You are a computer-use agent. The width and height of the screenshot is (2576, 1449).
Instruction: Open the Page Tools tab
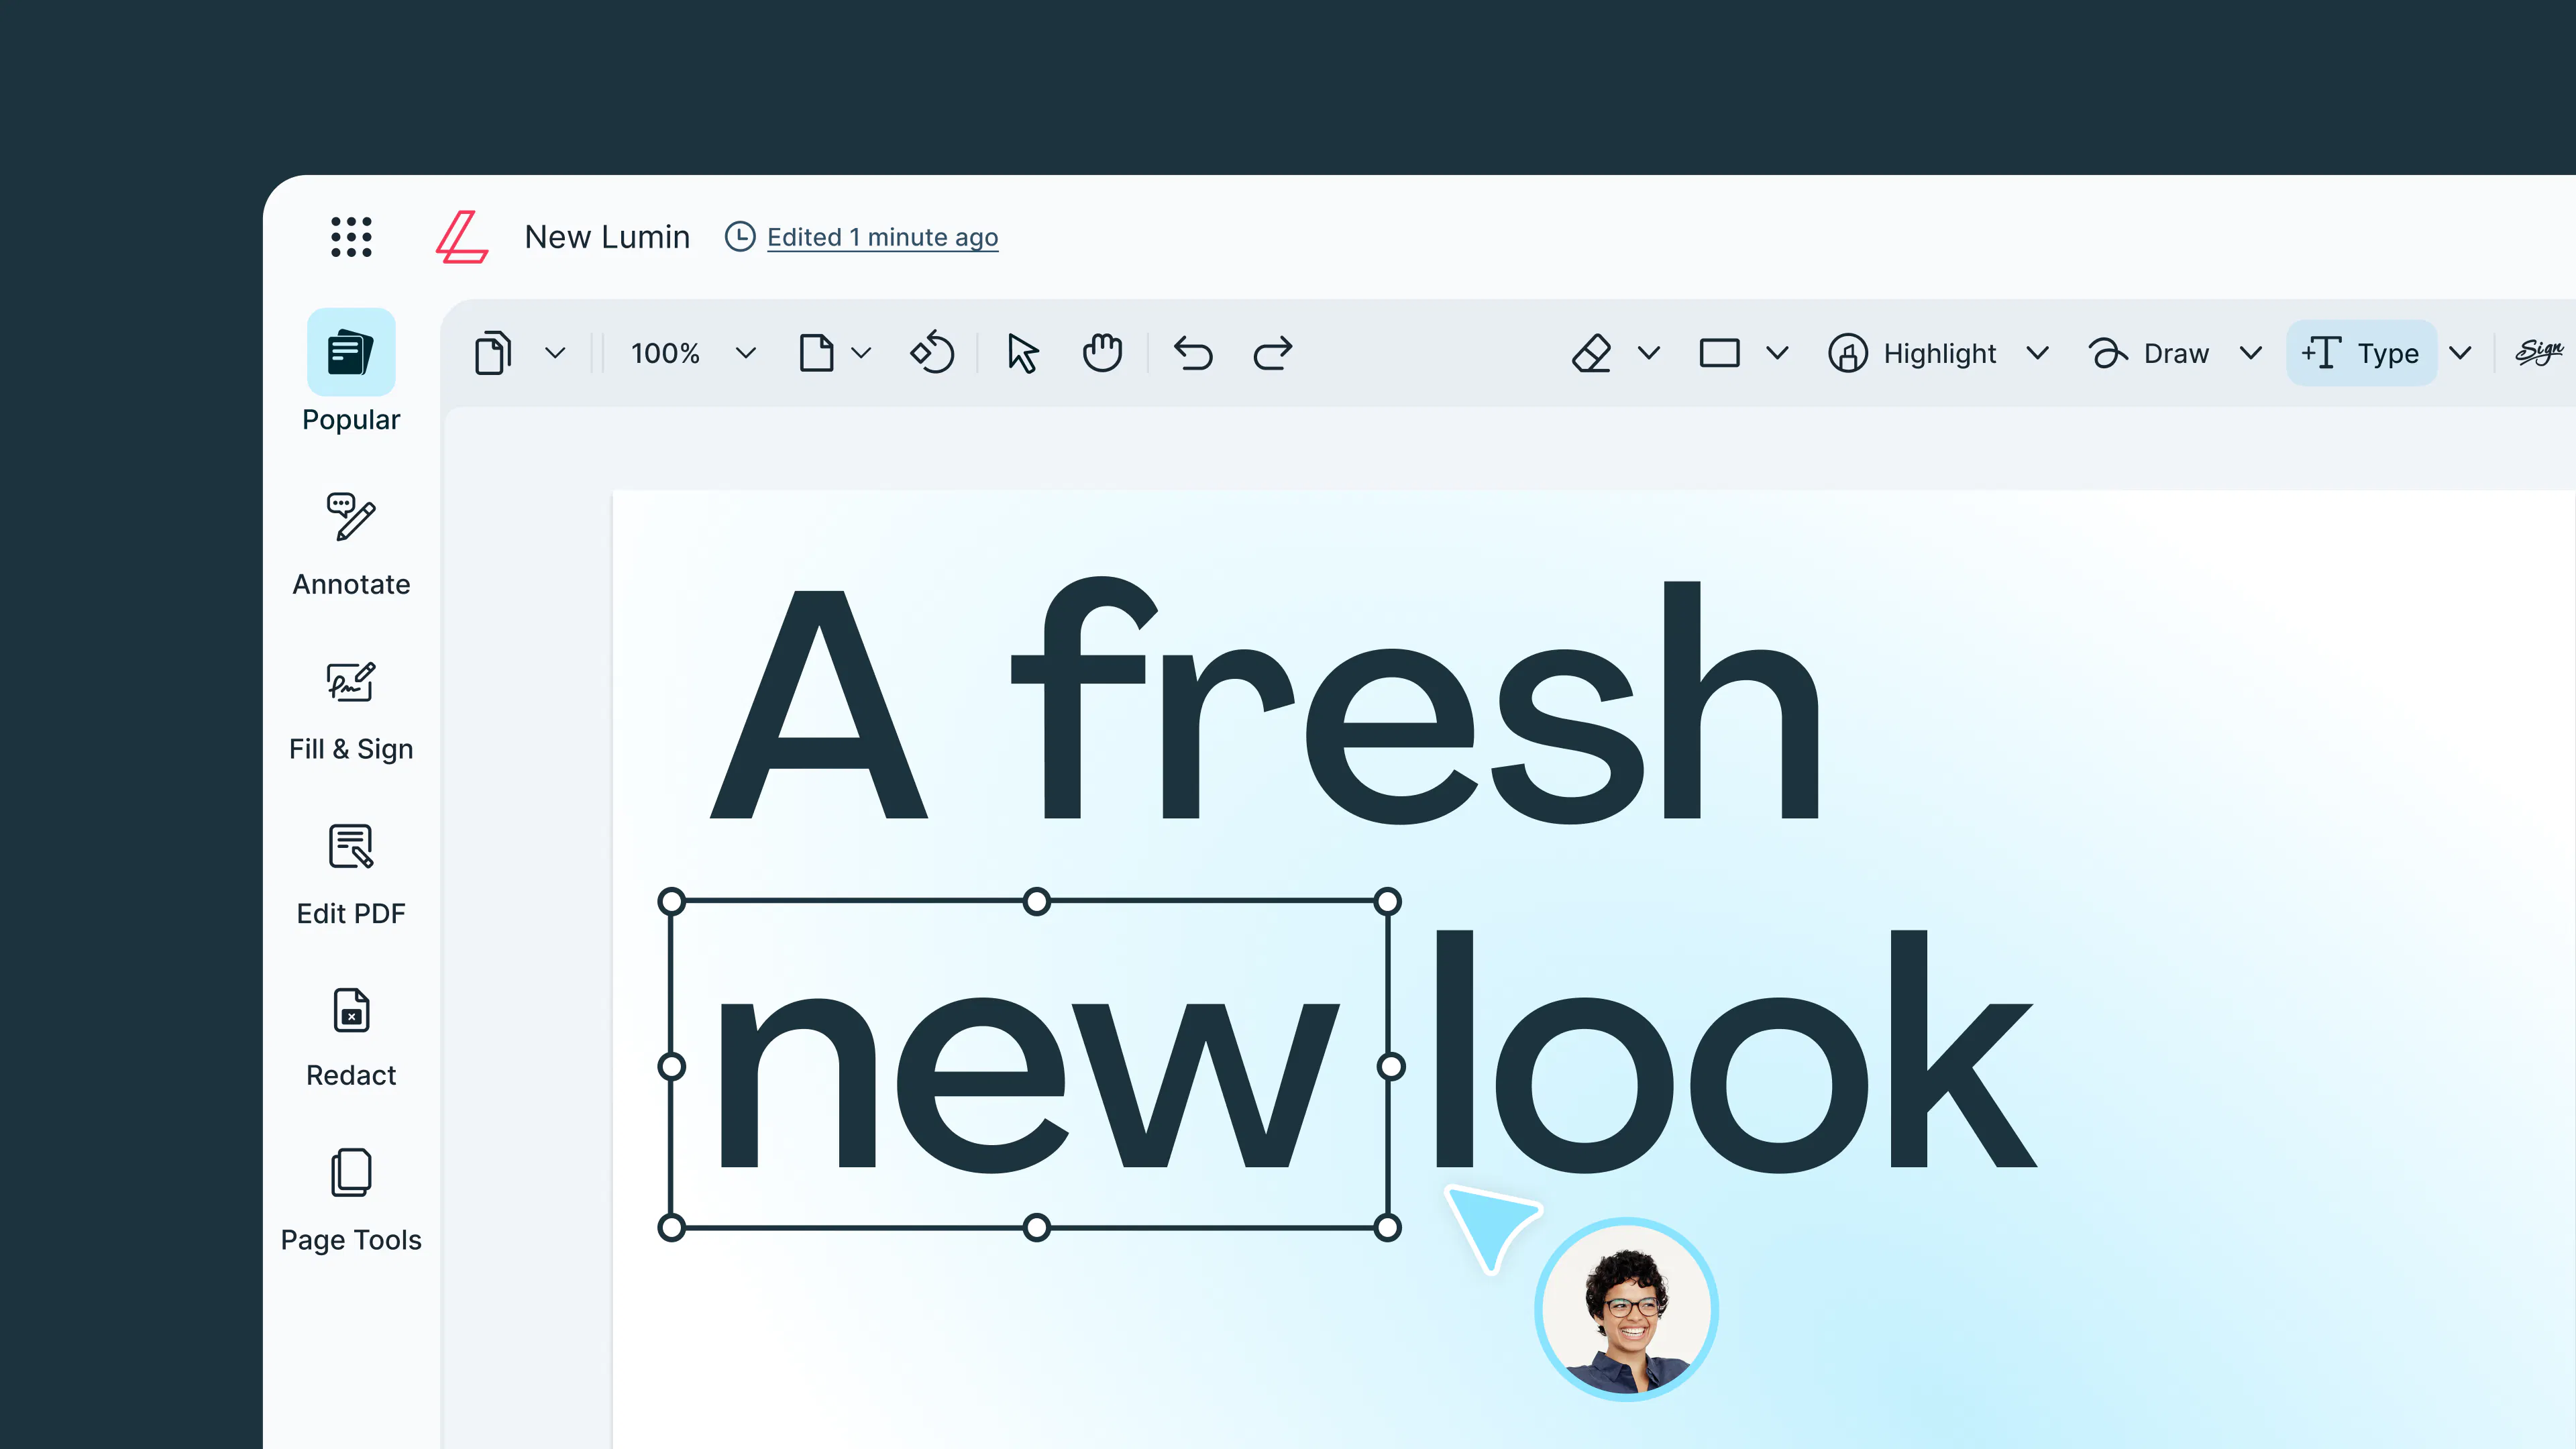tap(351, 1200)
